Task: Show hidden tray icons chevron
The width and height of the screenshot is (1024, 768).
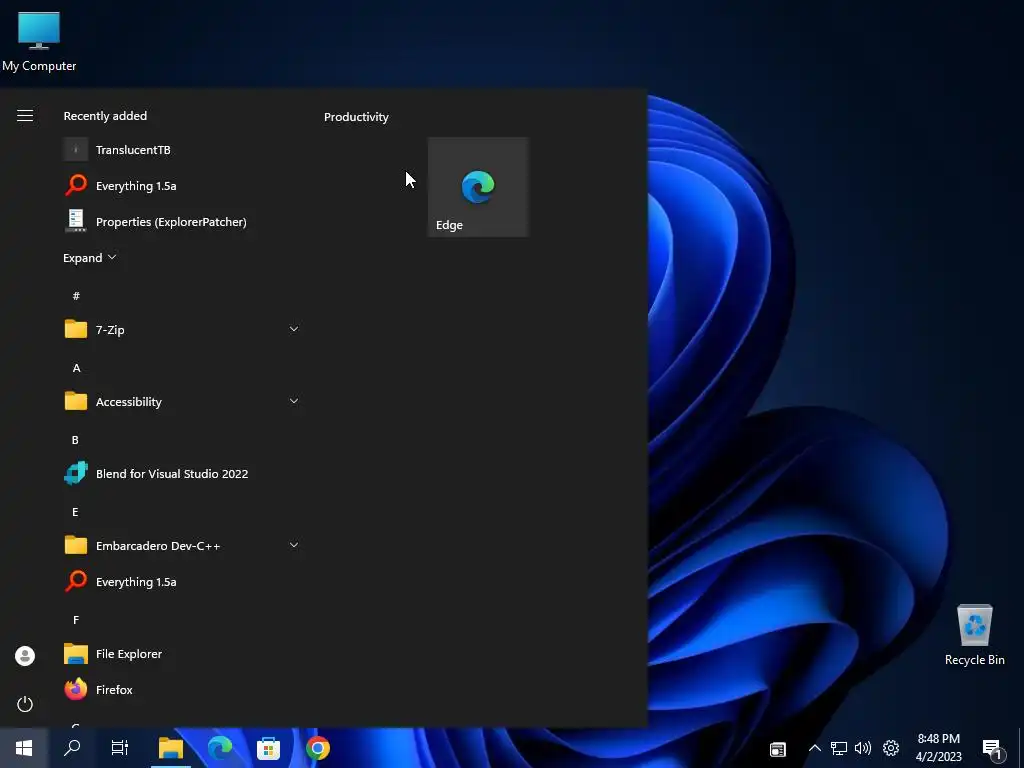Action: tap(814, 748)
